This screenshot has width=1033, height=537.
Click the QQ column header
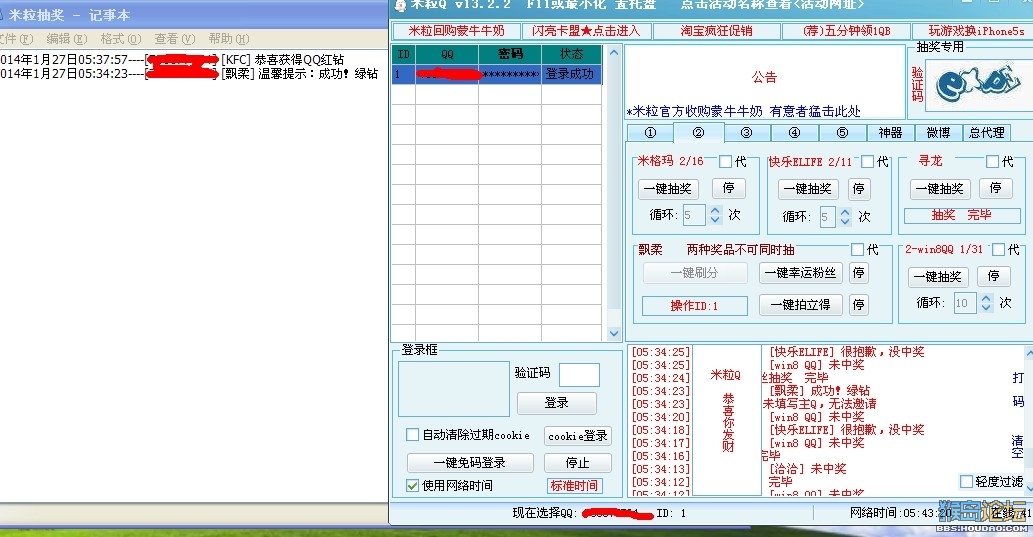pos(447,54)
